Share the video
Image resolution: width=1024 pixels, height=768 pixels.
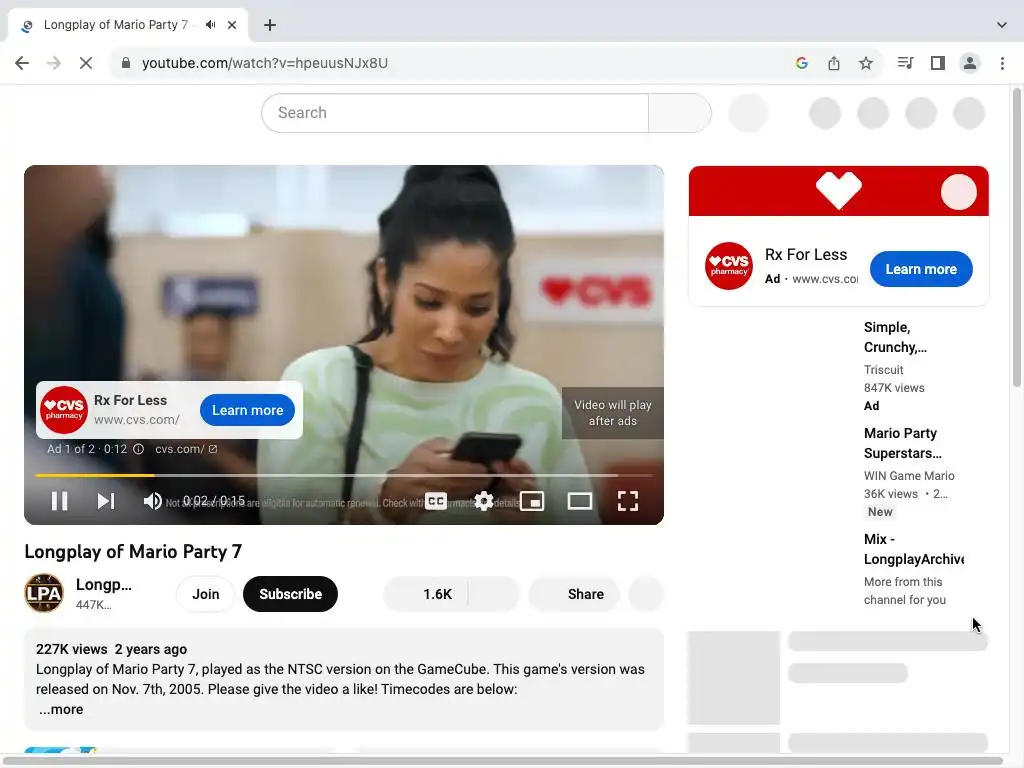point(574,594)
